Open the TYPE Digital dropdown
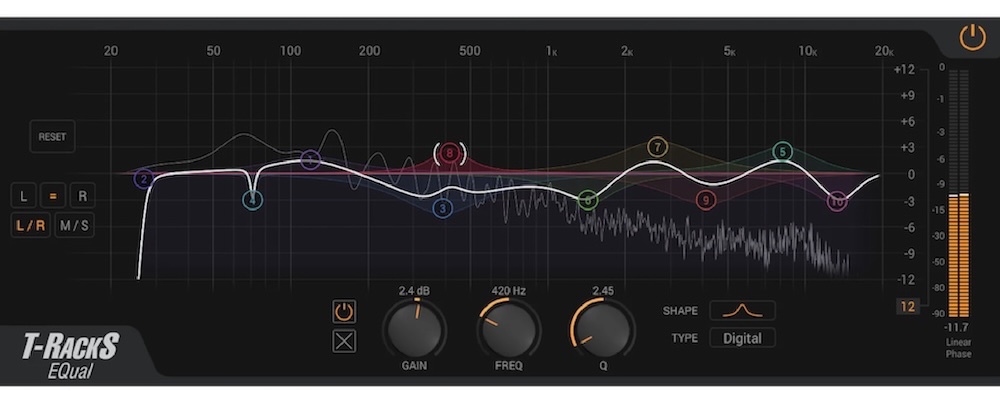This screenshot has width=1000, height=404. 742,338
